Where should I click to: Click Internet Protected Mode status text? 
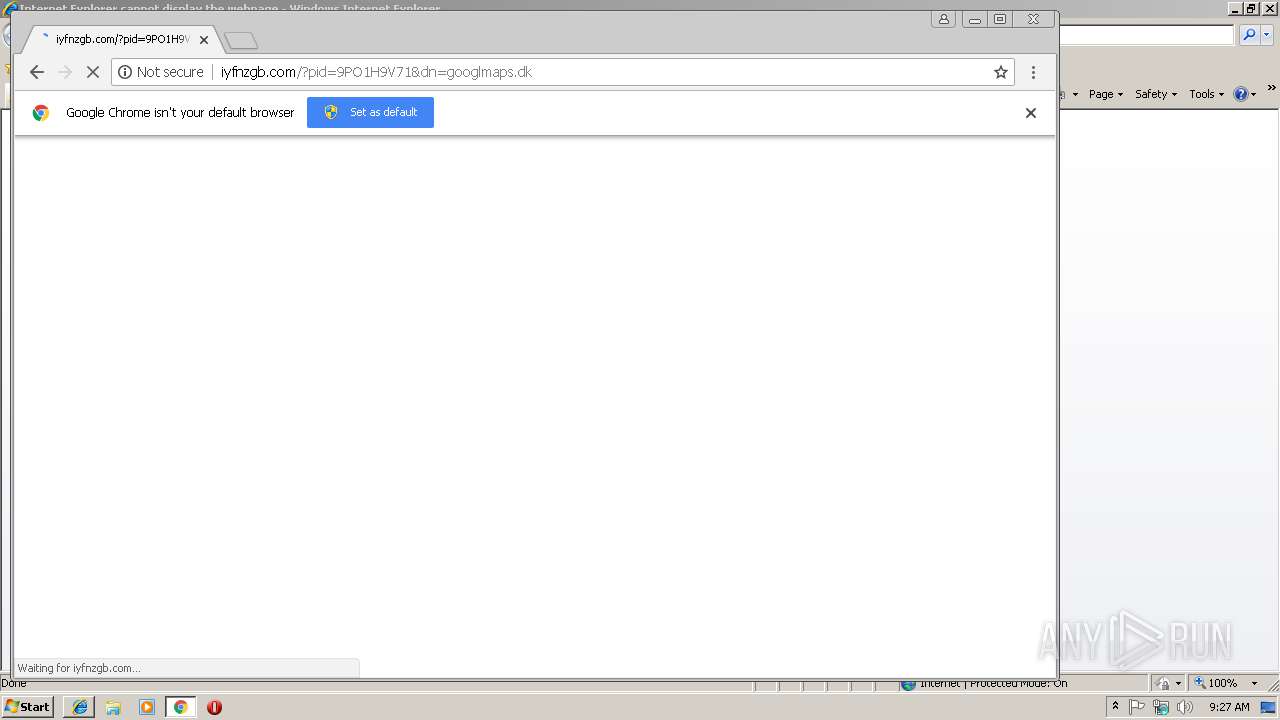point(993,684)
